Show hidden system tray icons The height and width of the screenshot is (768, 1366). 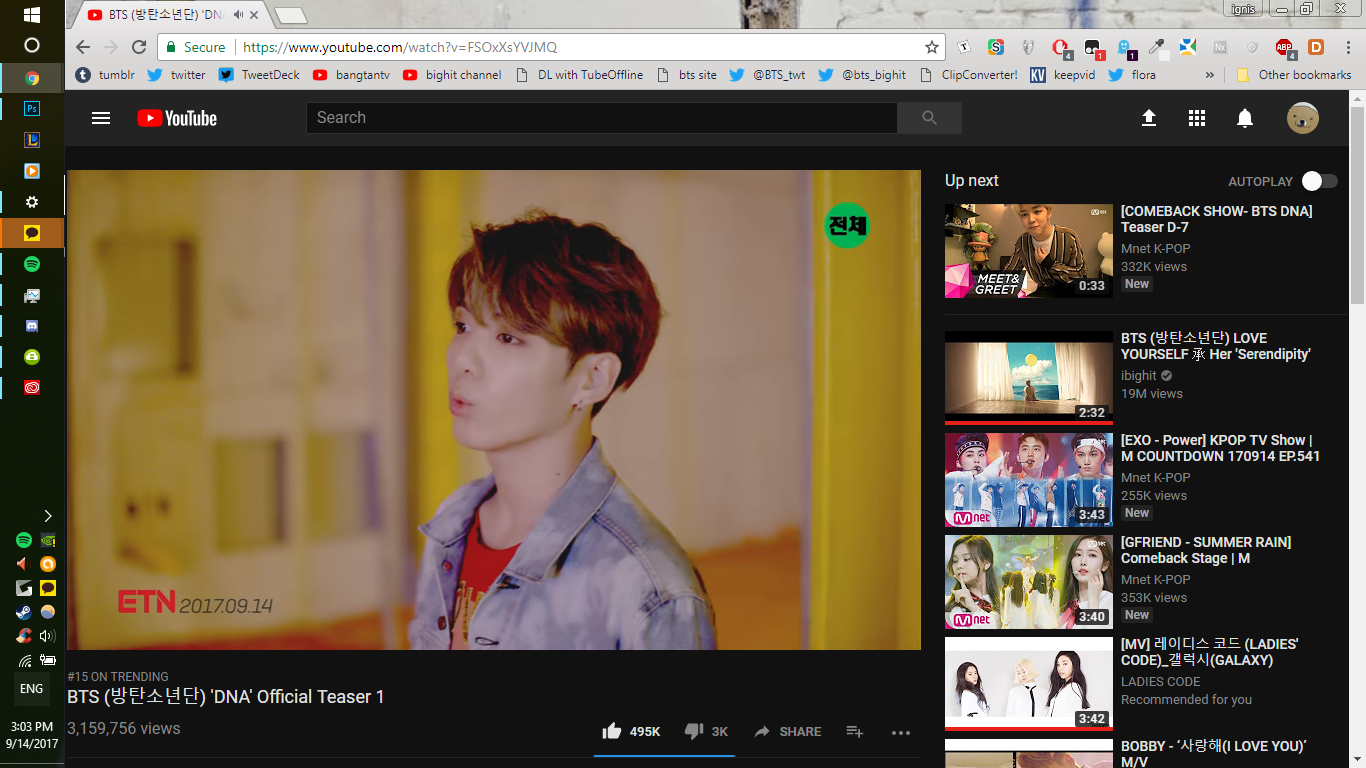pos(47,516)
